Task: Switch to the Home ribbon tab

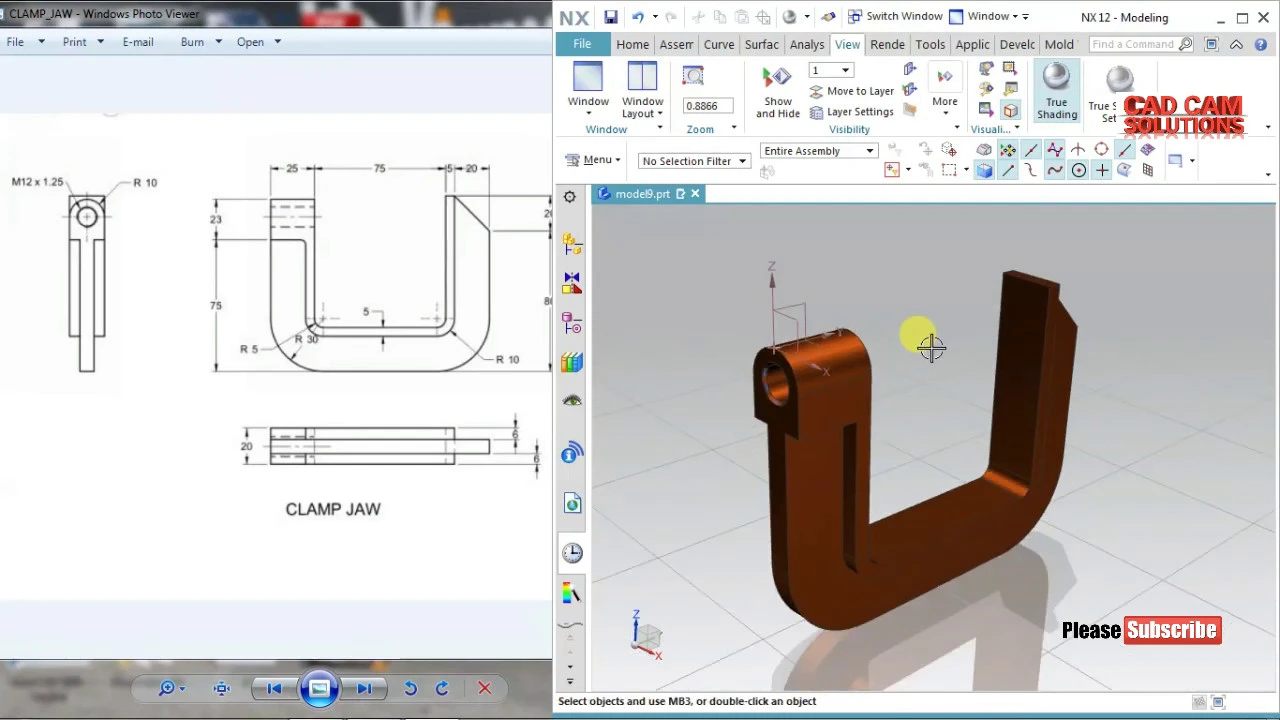Action: [x=632, y=44]
